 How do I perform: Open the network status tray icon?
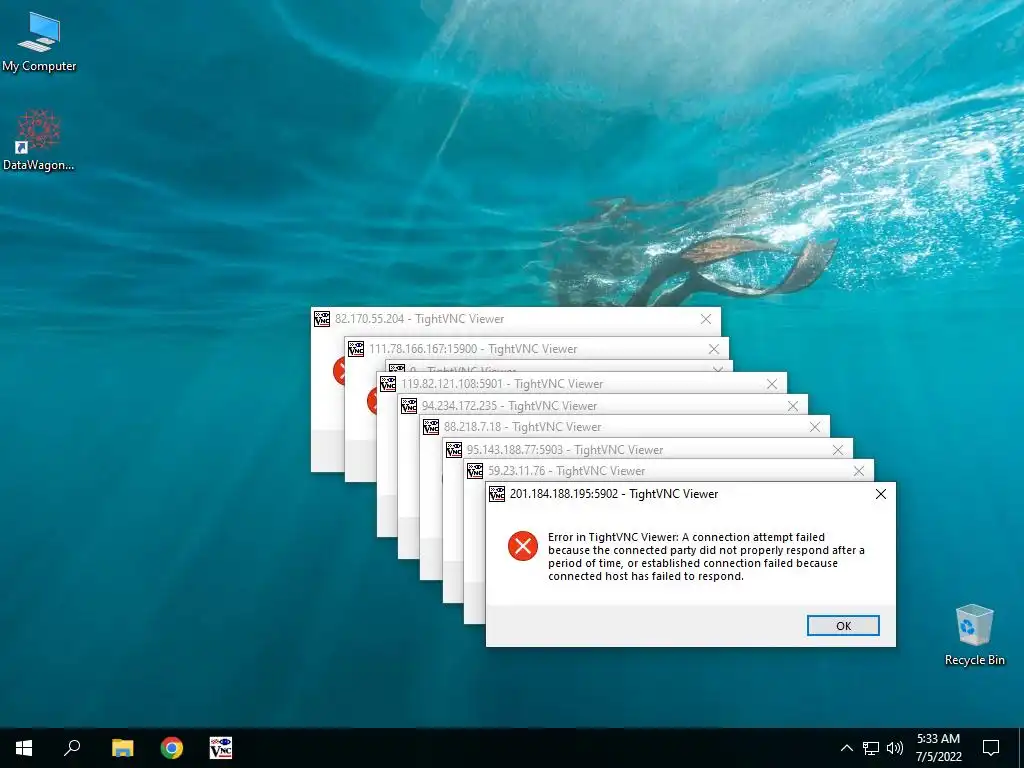click(x=871, y=748)
